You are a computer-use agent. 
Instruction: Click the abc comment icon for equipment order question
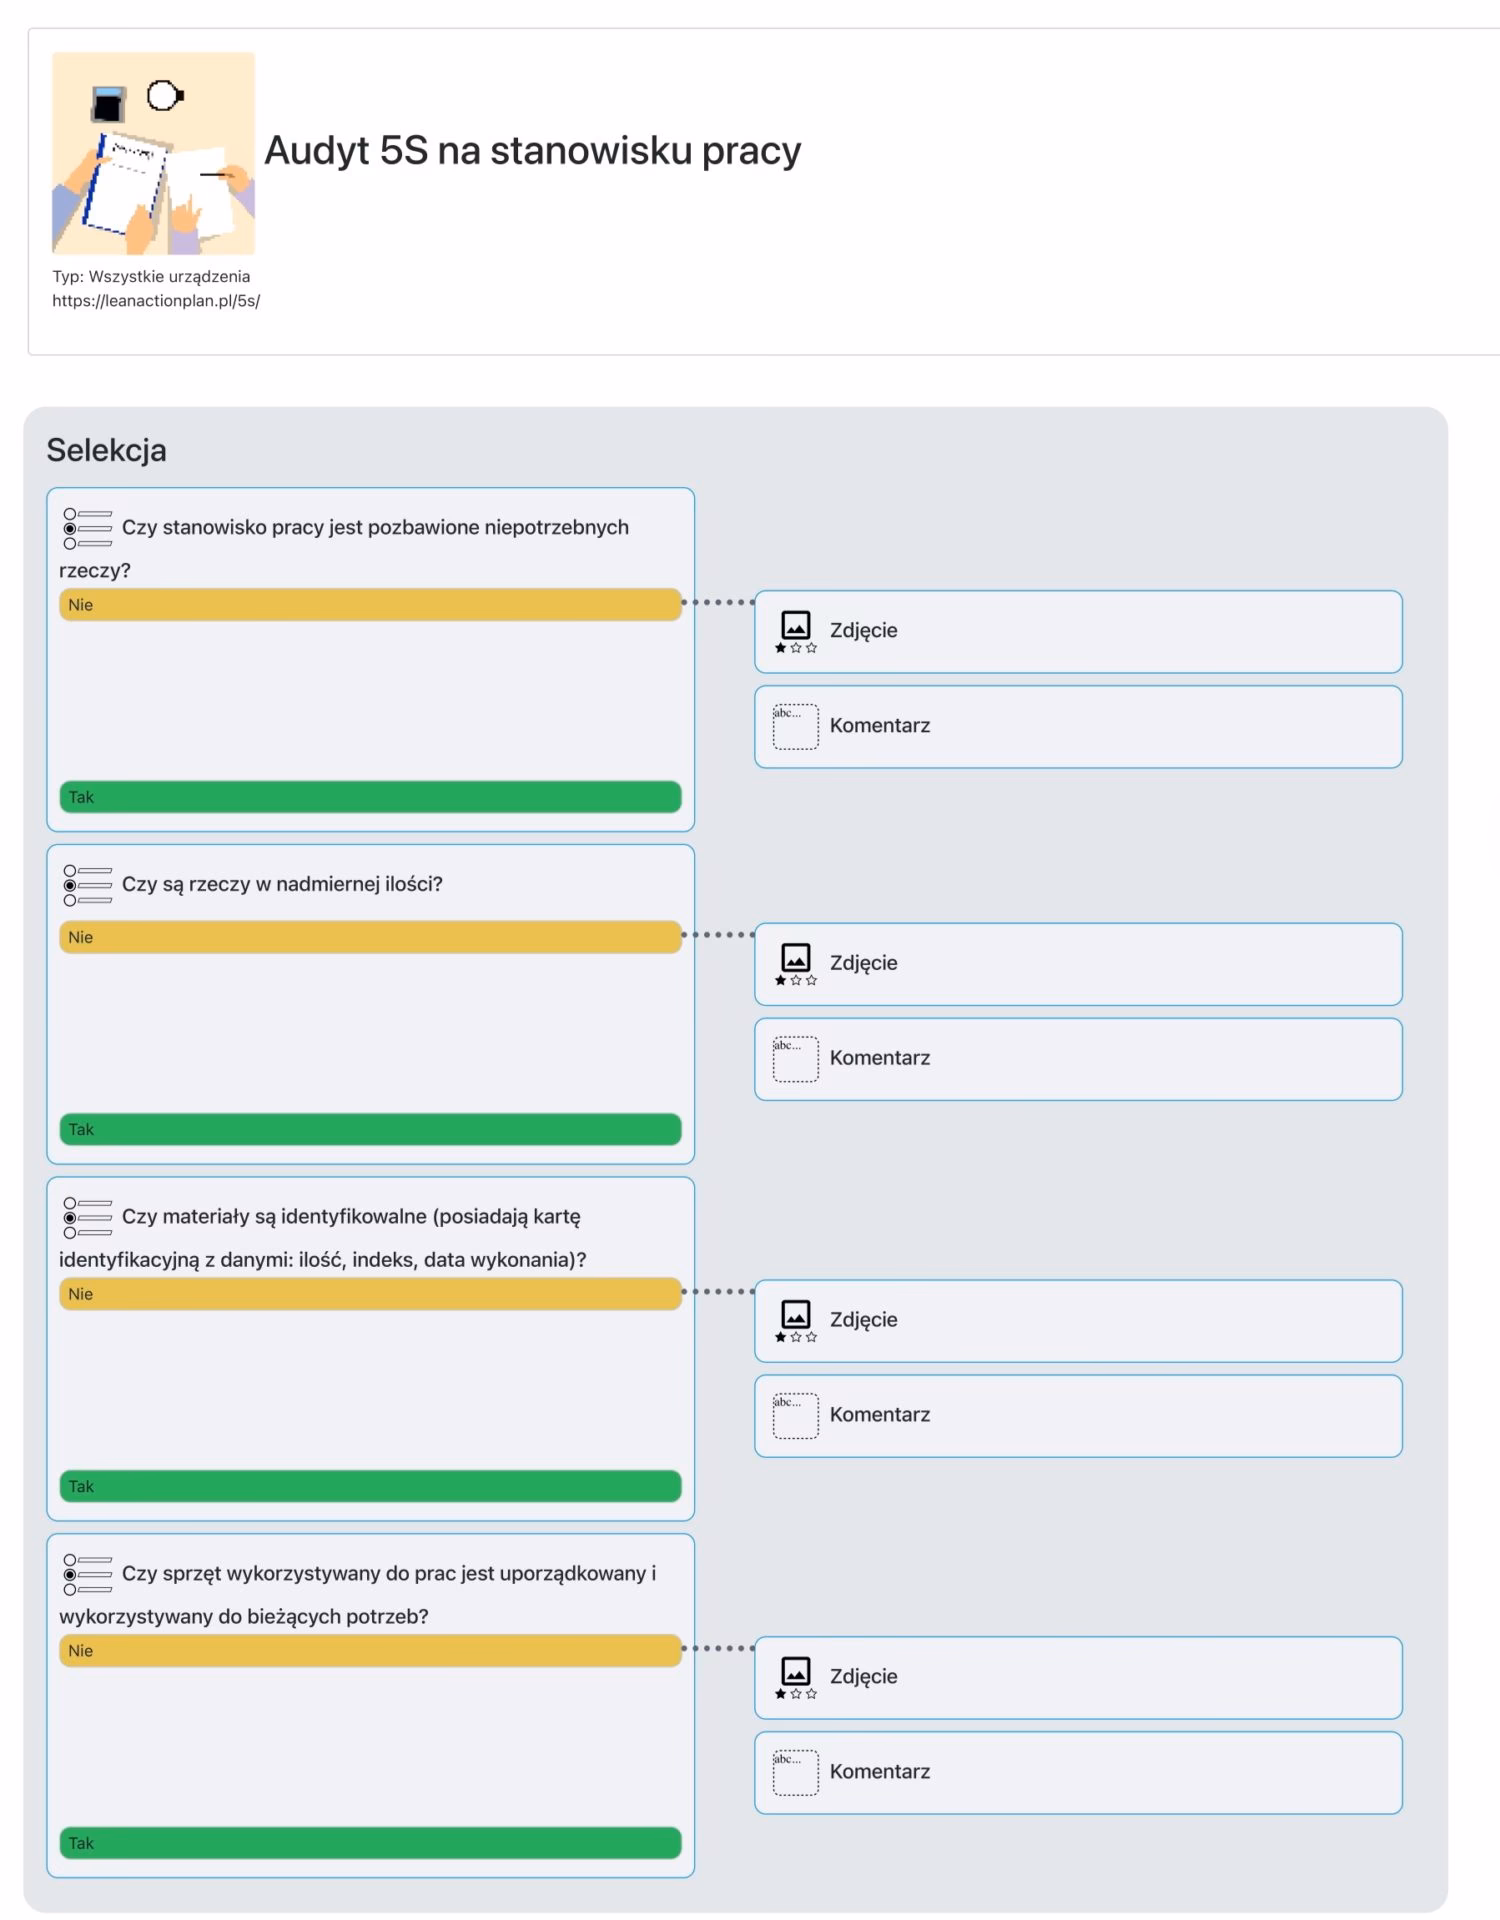tap(796, 1772)
